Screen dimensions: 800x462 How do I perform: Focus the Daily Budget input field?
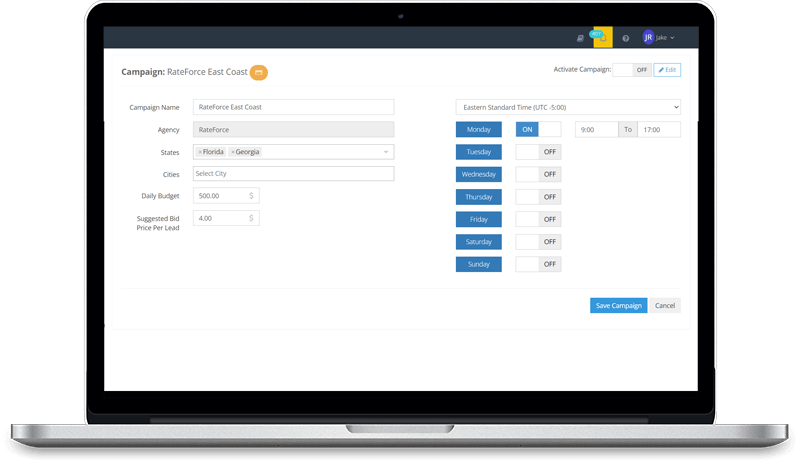pos(226,196)
